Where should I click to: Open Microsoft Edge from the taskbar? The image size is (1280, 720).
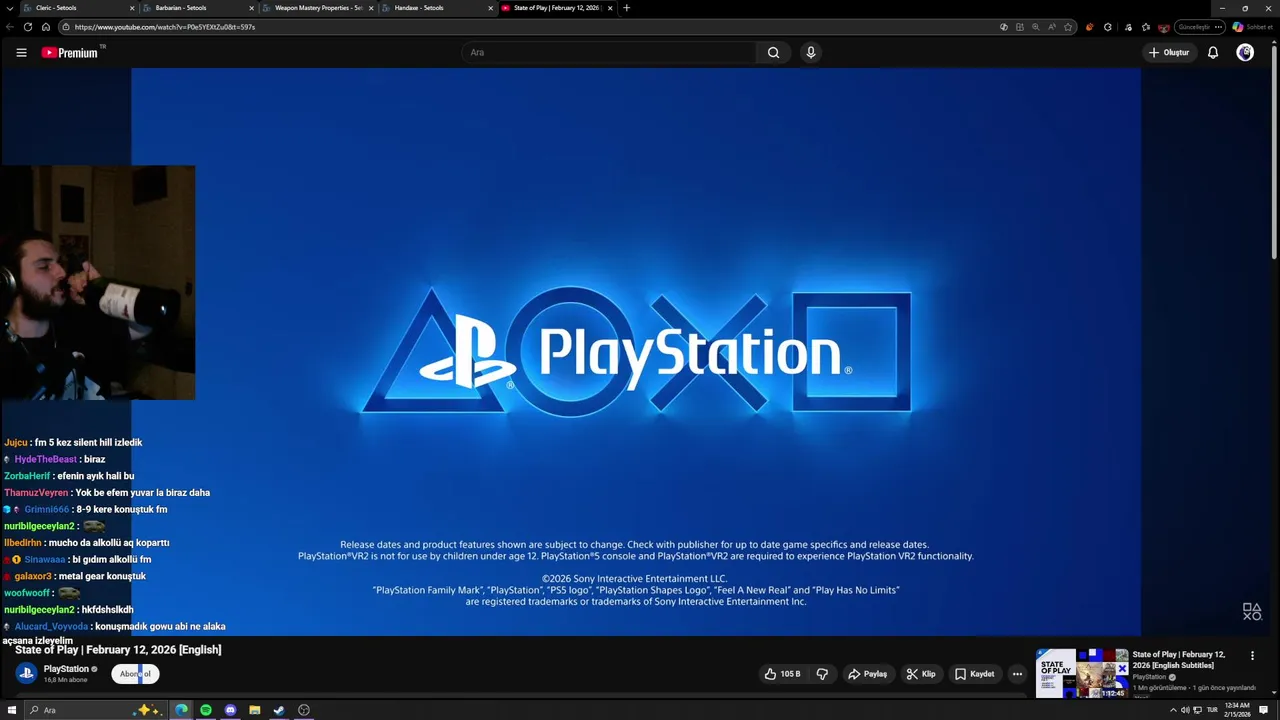[181, 710]
